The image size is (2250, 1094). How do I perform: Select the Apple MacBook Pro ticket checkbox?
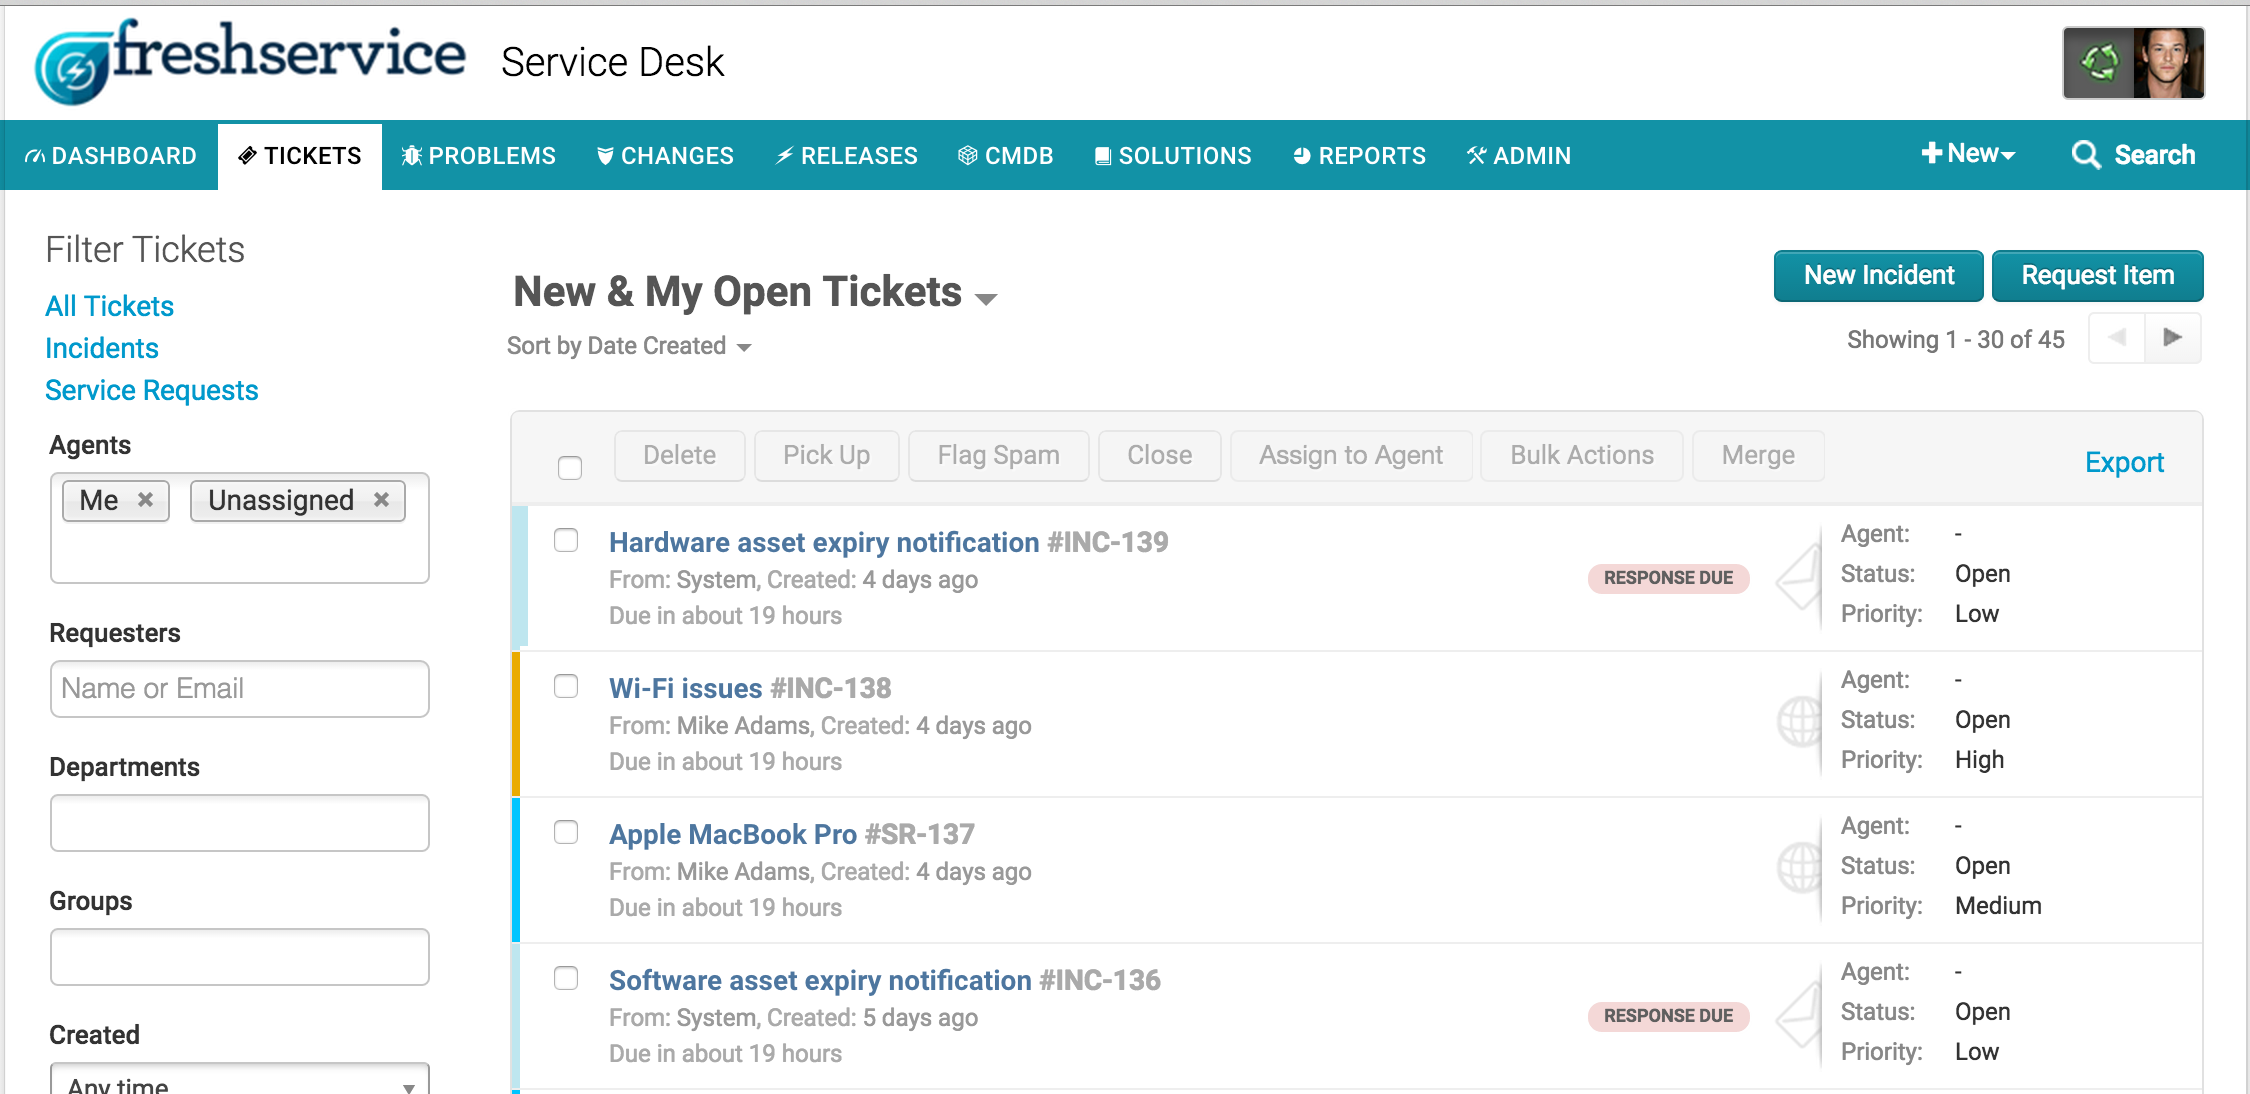pos(566,832)
